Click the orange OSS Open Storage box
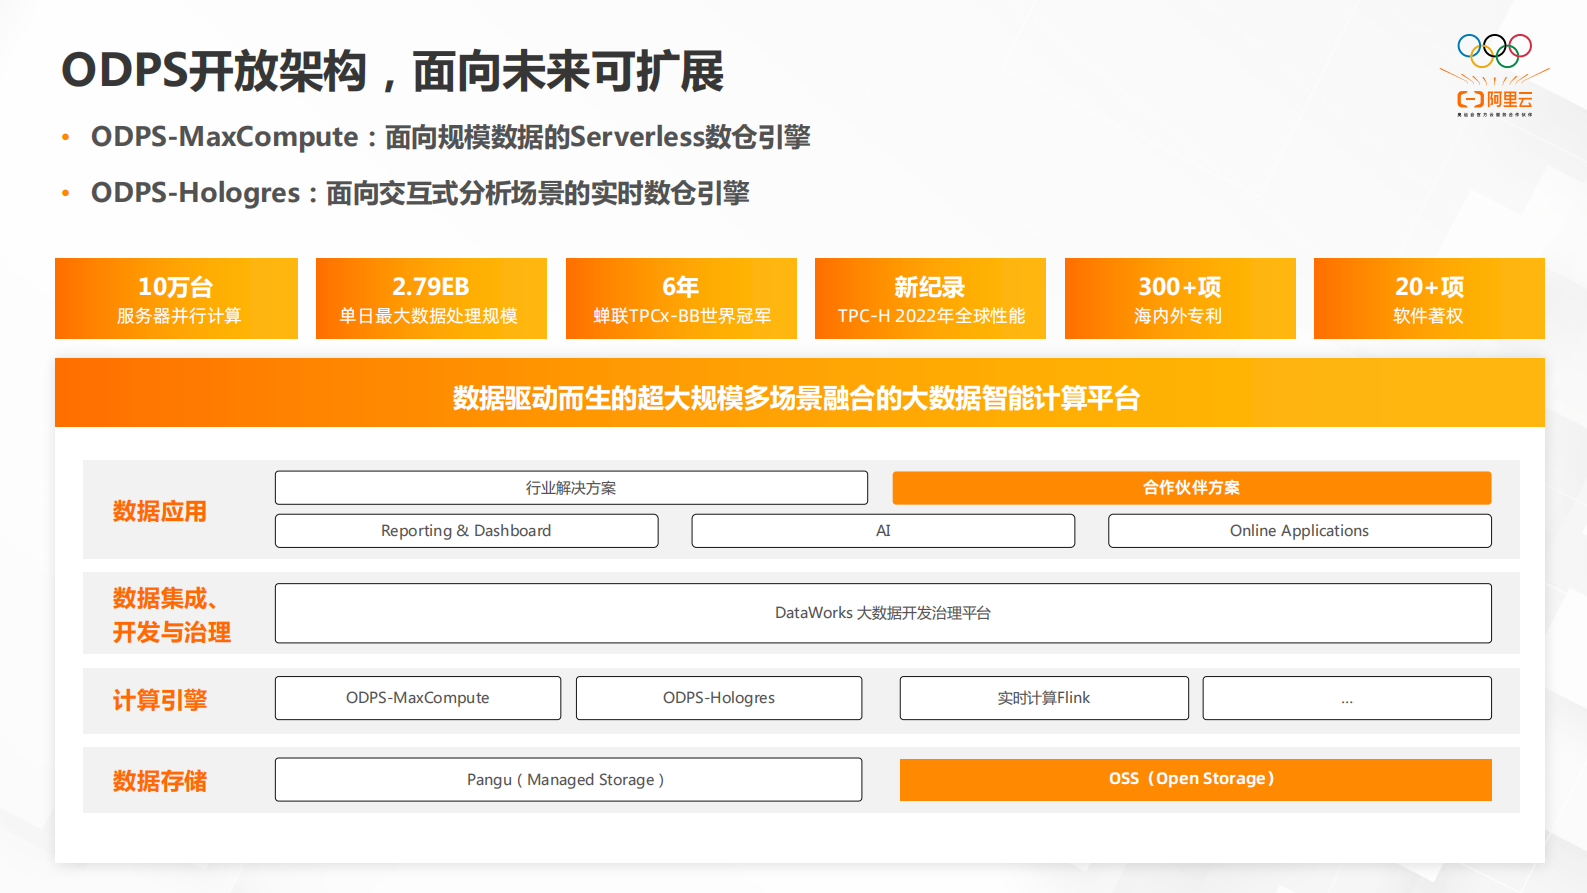The image size is (1587, 893). click(x=1195, y=780)
